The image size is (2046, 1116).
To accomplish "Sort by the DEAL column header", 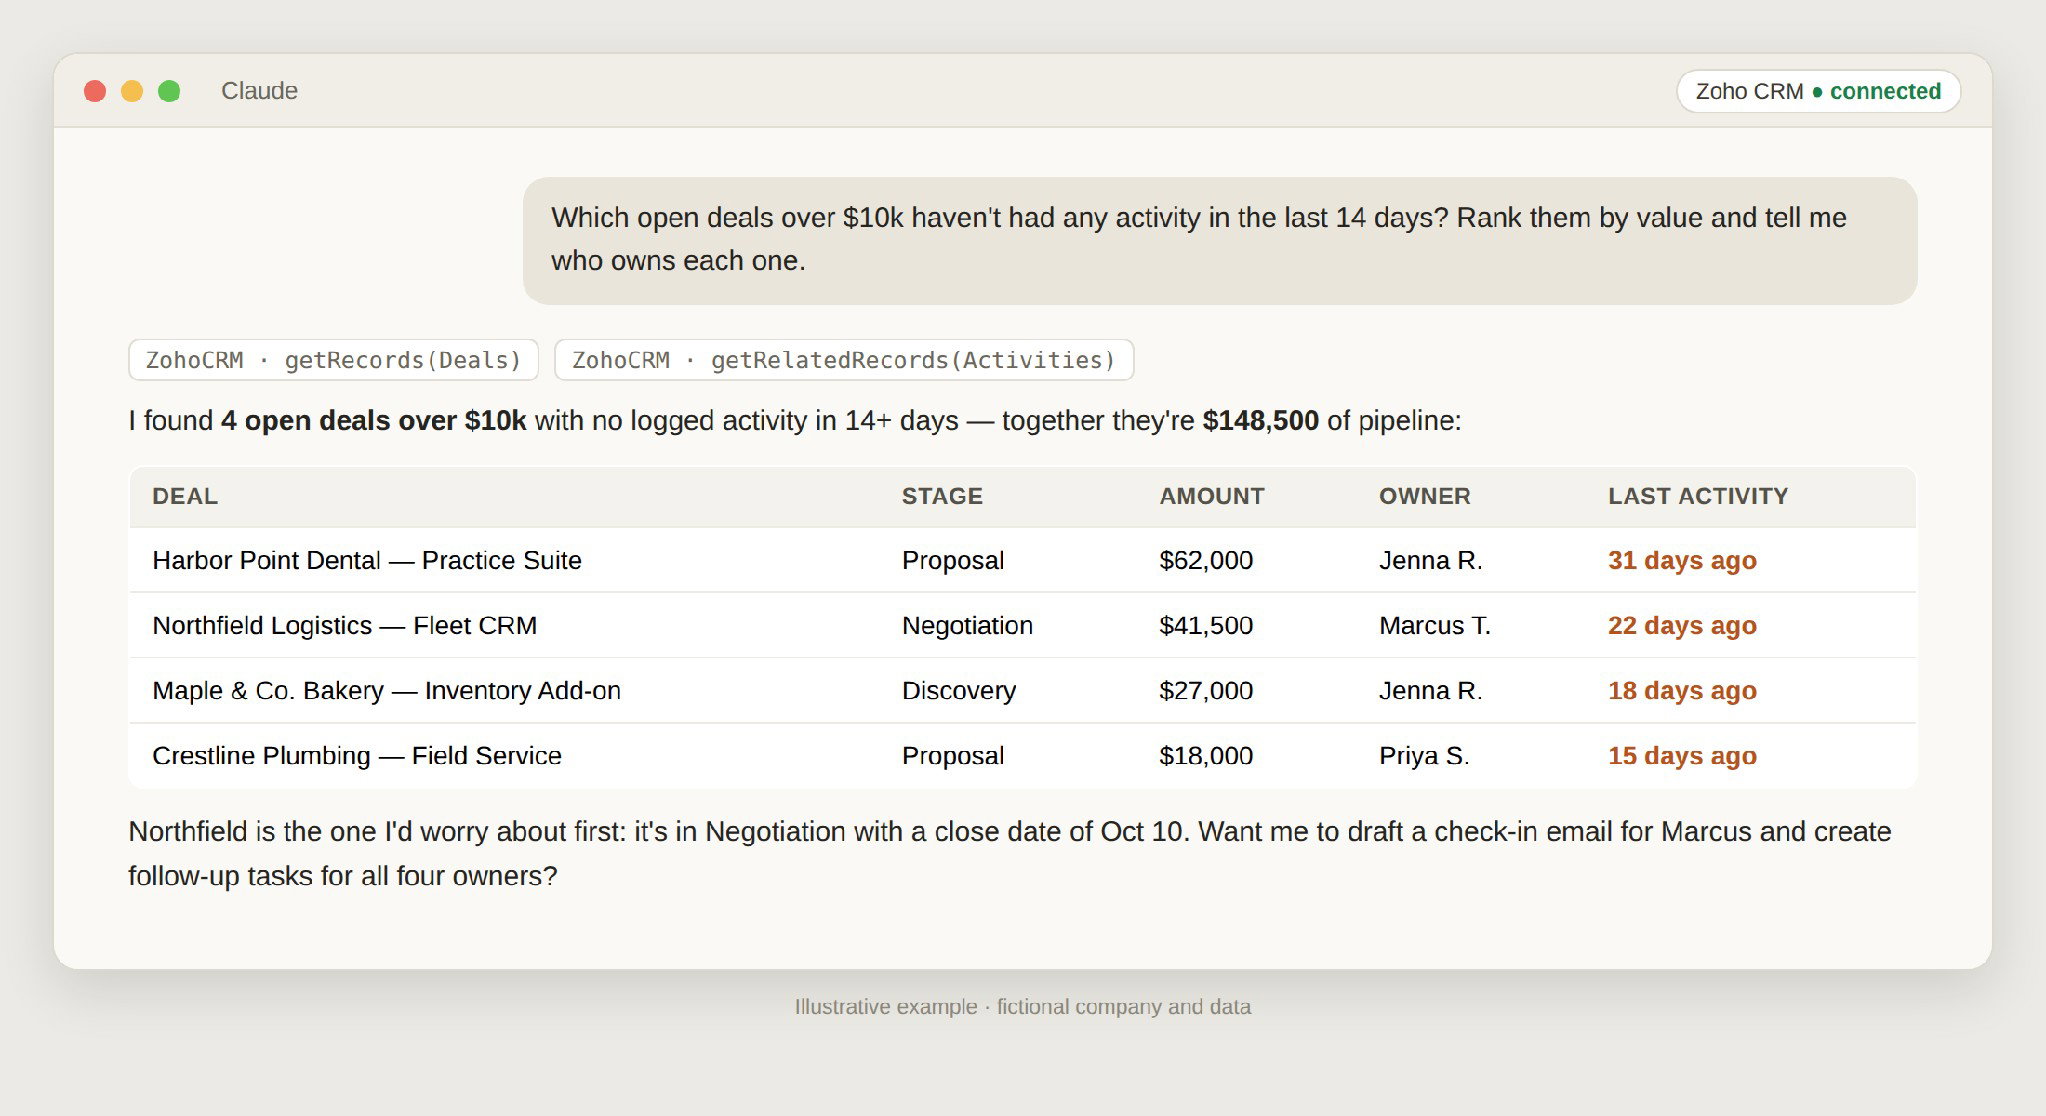I will [x=185, y=496].
